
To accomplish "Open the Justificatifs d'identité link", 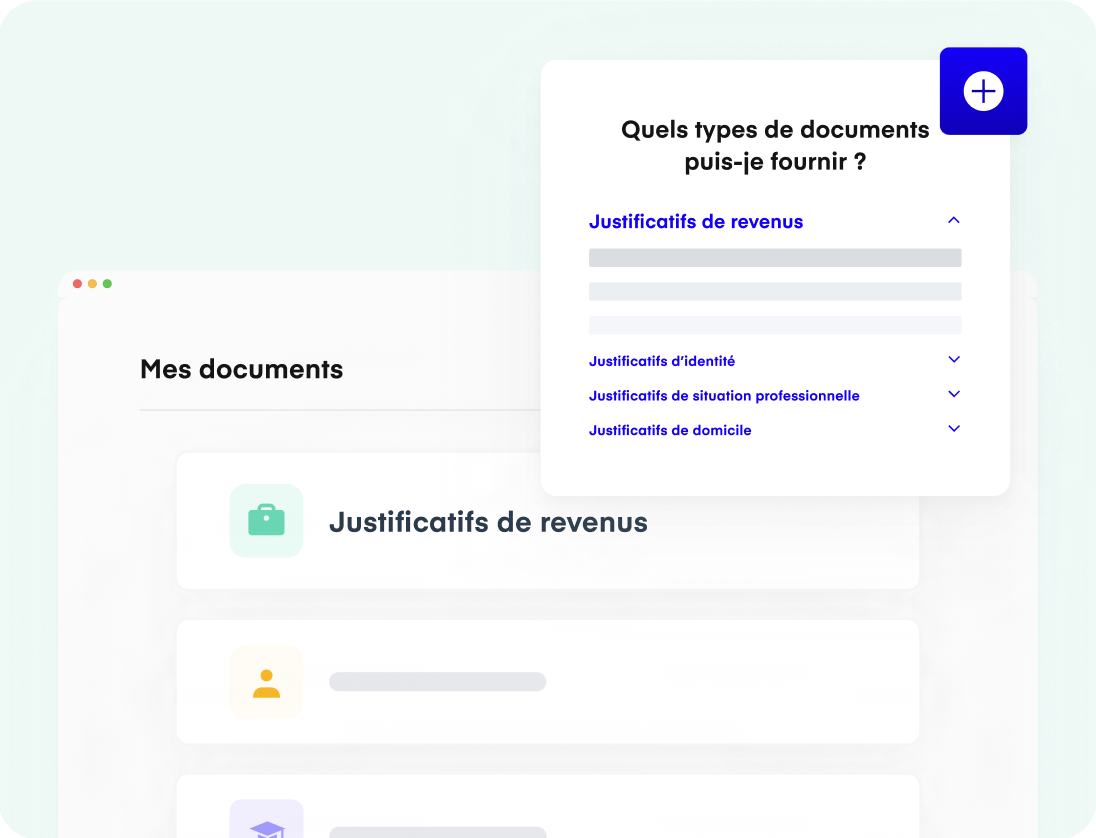I will (662, 361).
